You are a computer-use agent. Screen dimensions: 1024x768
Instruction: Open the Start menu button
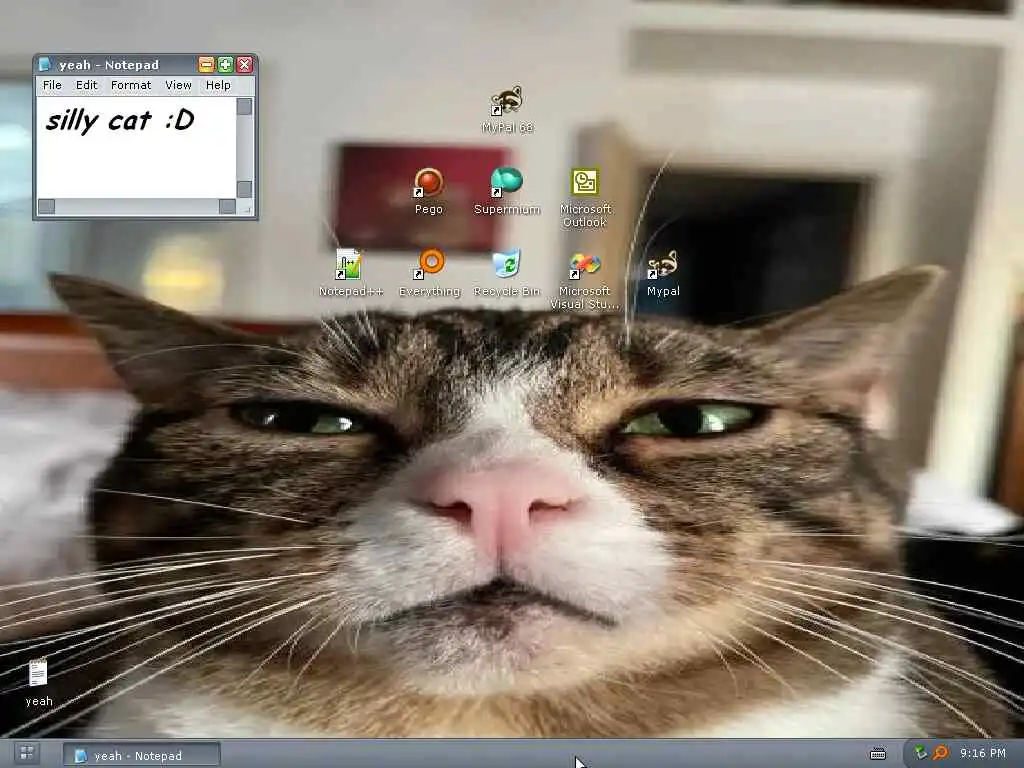pyautogui.click(x=27, y=753)
